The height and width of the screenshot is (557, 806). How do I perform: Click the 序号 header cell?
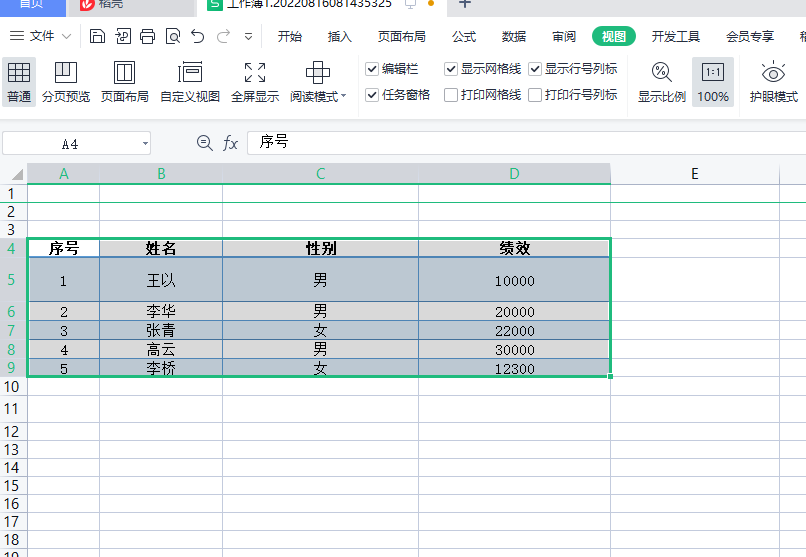pos(64,248)
